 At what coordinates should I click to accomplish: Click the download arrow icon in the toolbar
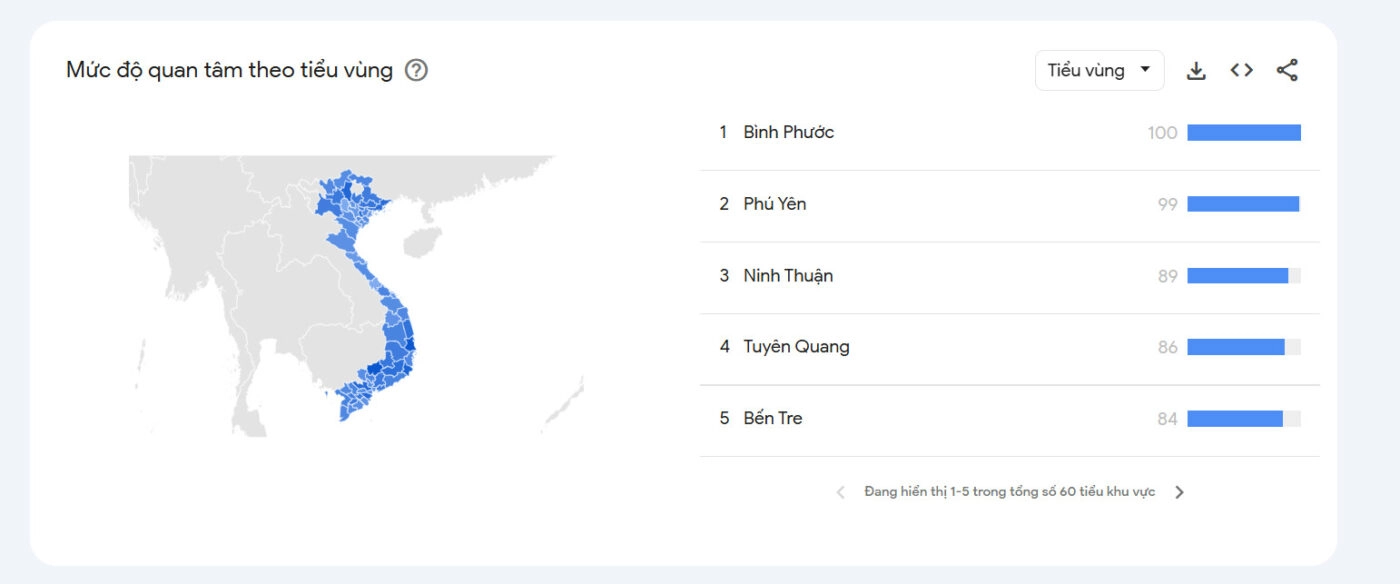1196,70
